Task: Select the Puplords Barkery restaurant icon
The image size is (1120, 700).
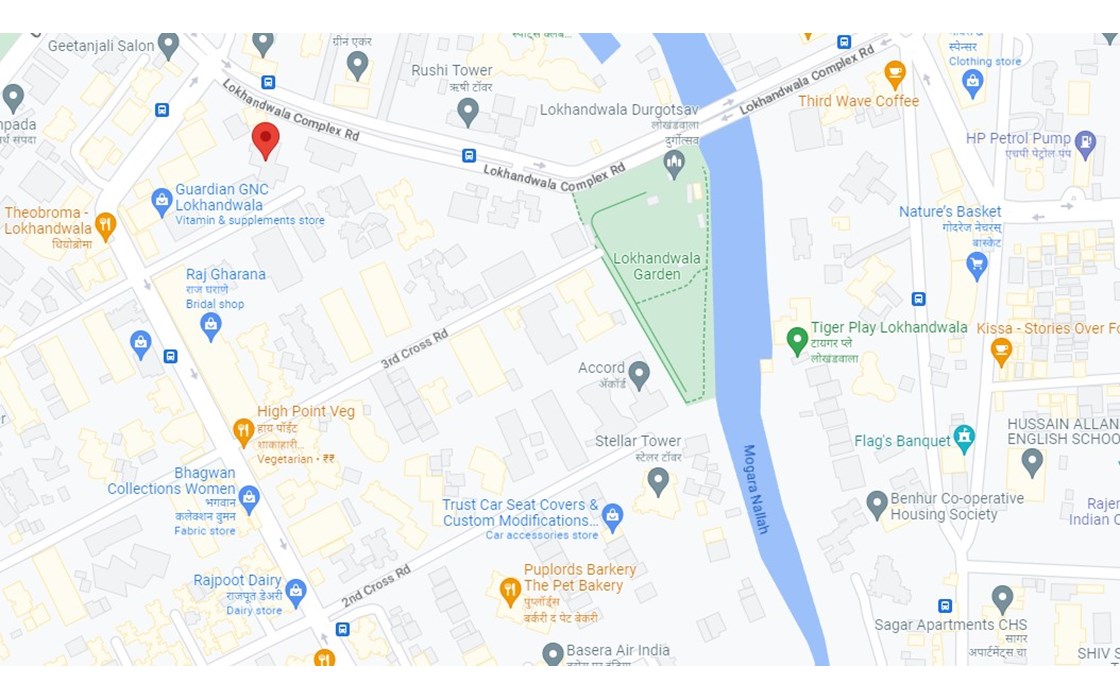Action: 509,592
